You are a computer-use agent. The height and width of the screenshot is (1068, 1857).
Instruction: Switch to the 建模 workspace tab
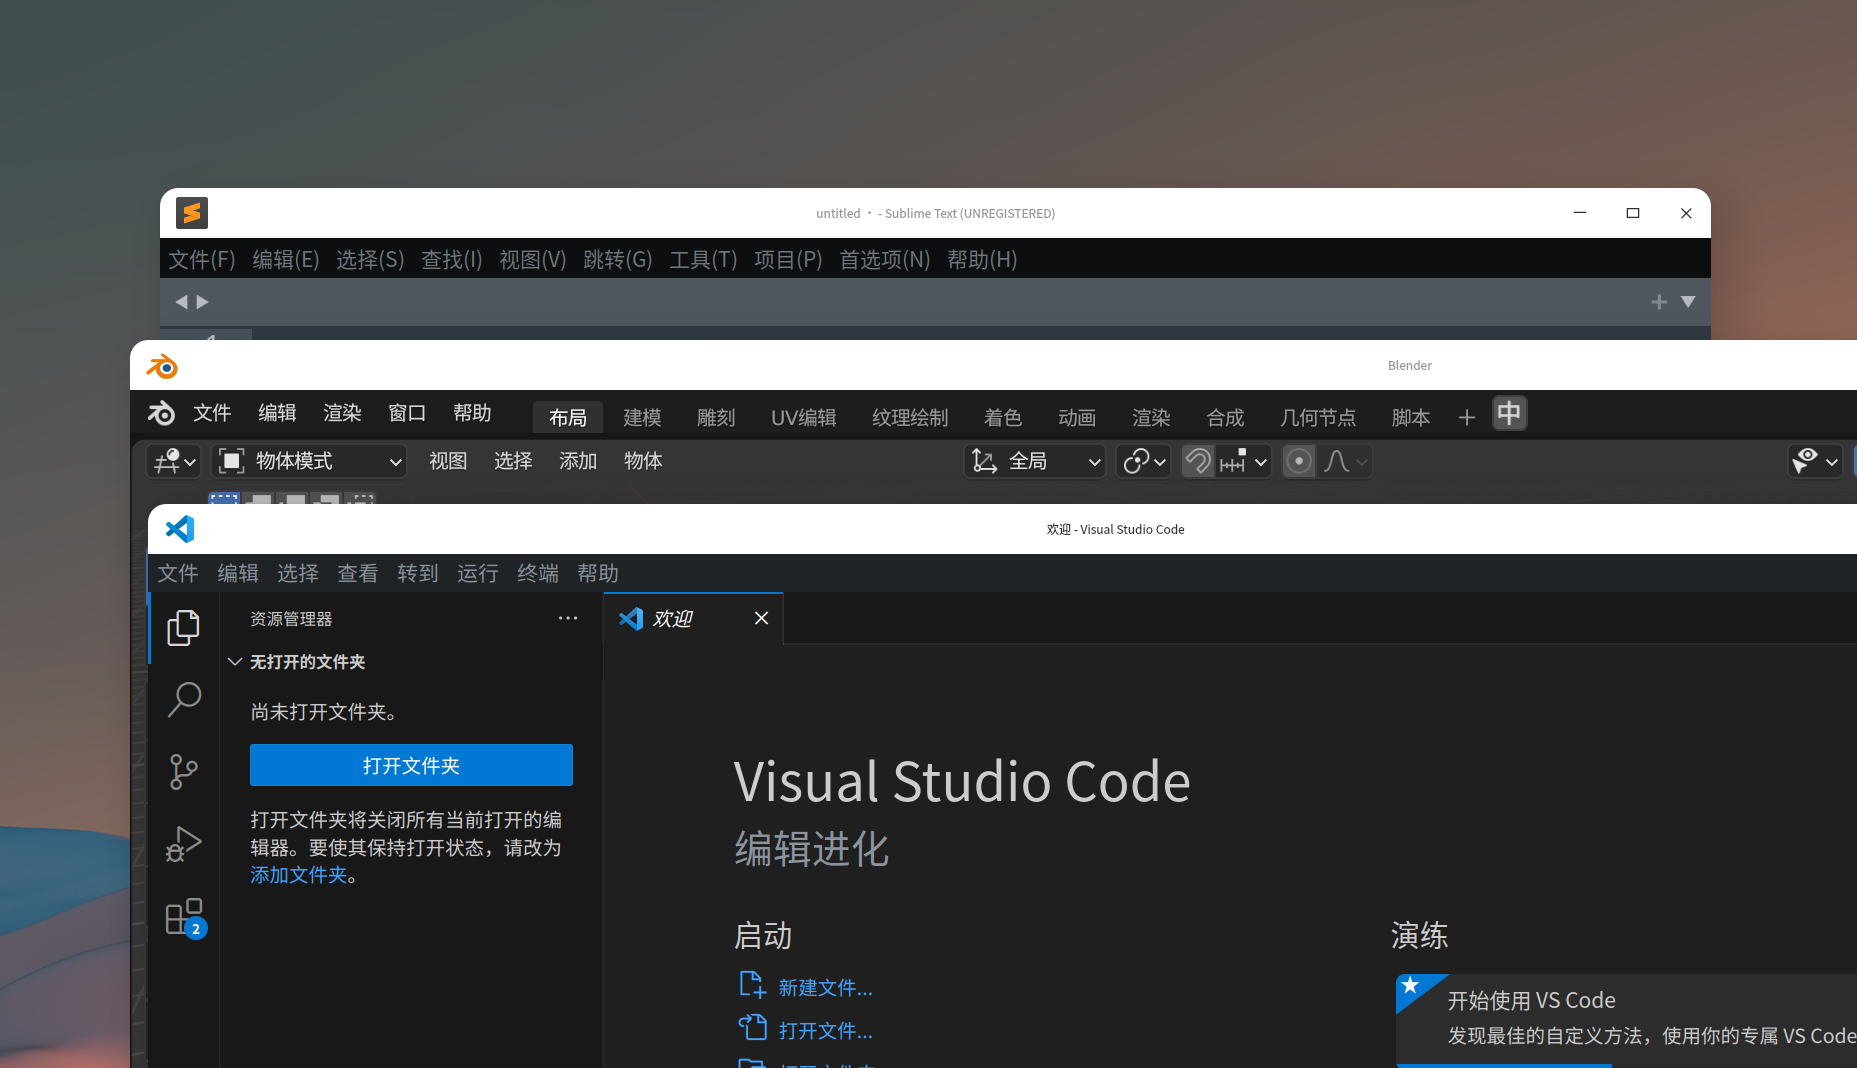642,418
